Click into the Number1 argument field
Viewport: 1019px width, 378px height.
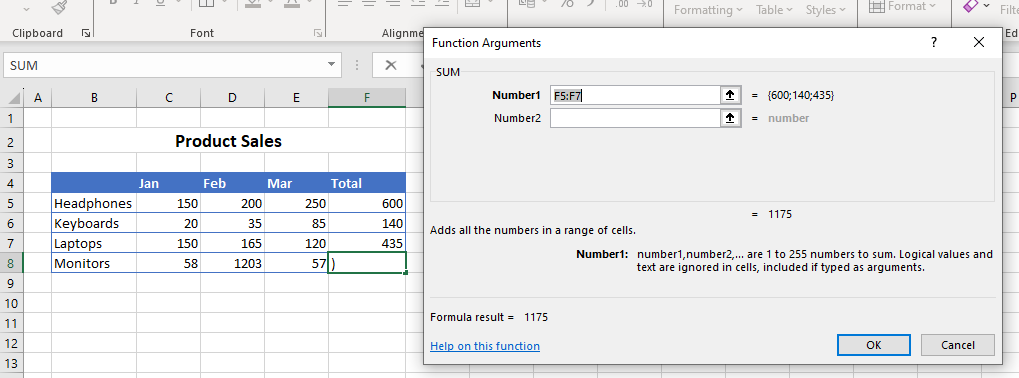[635, 95]
